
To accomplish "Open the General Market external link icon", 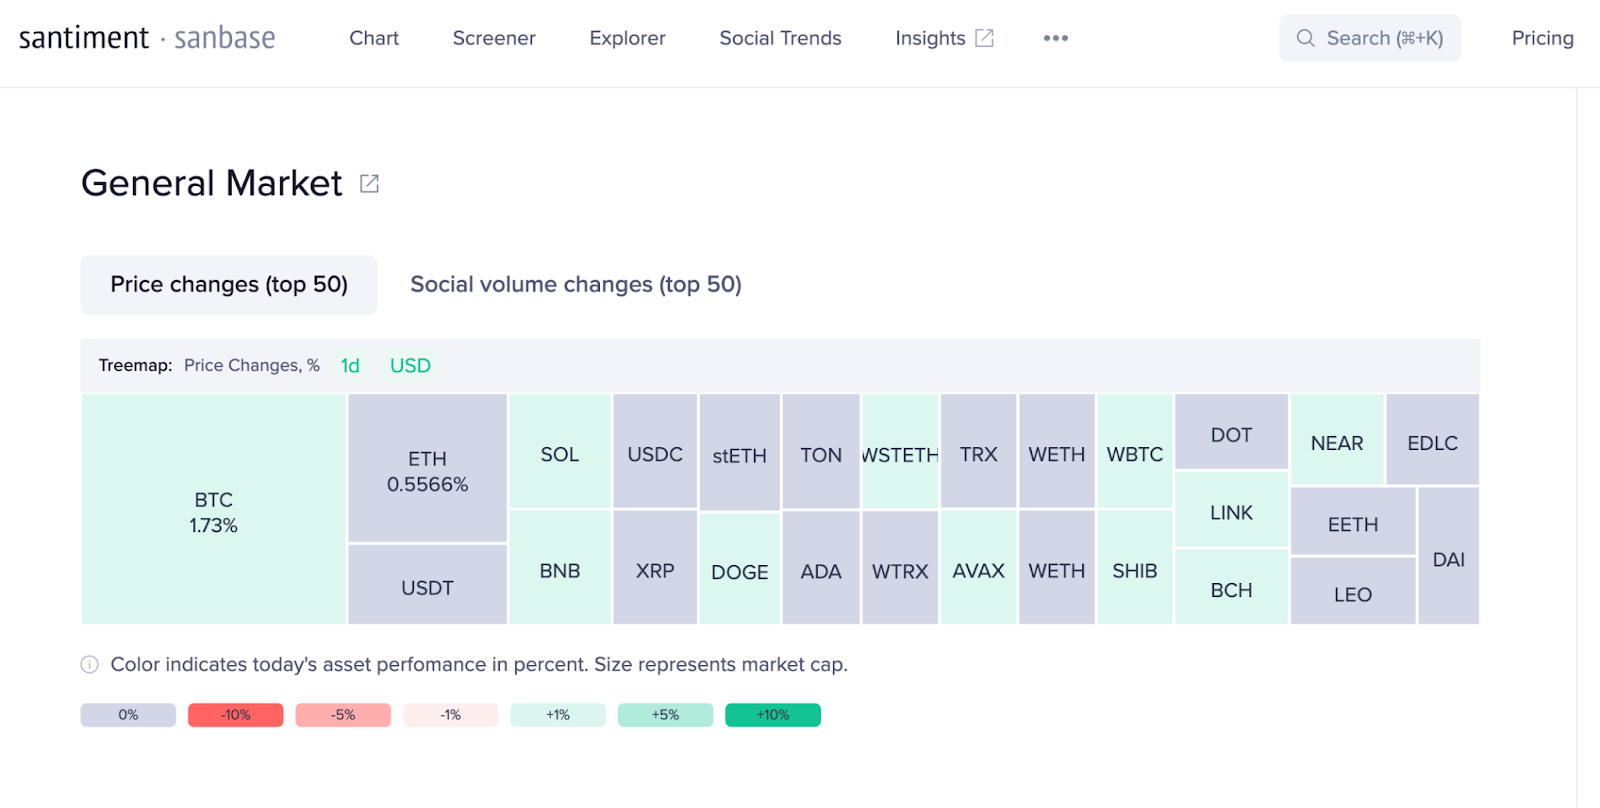I will pyautogui.click(x=369, y=184).
